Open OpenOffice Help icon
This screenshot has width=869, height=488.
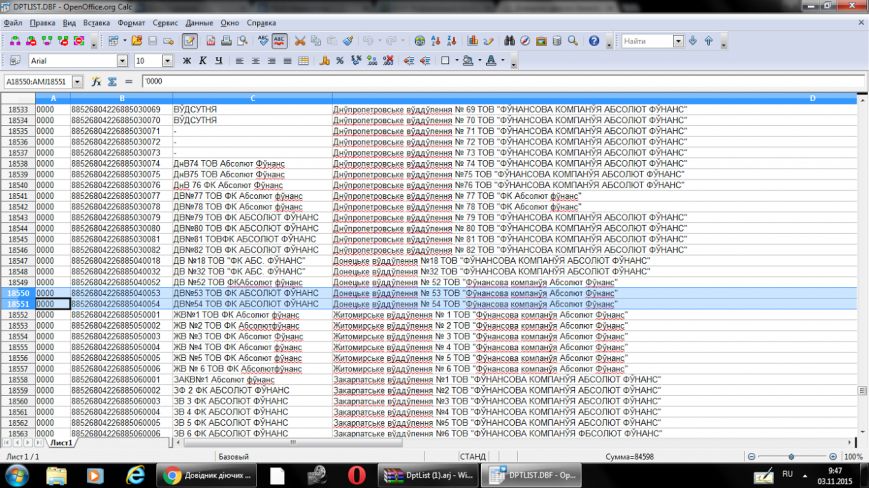[594, 41]
